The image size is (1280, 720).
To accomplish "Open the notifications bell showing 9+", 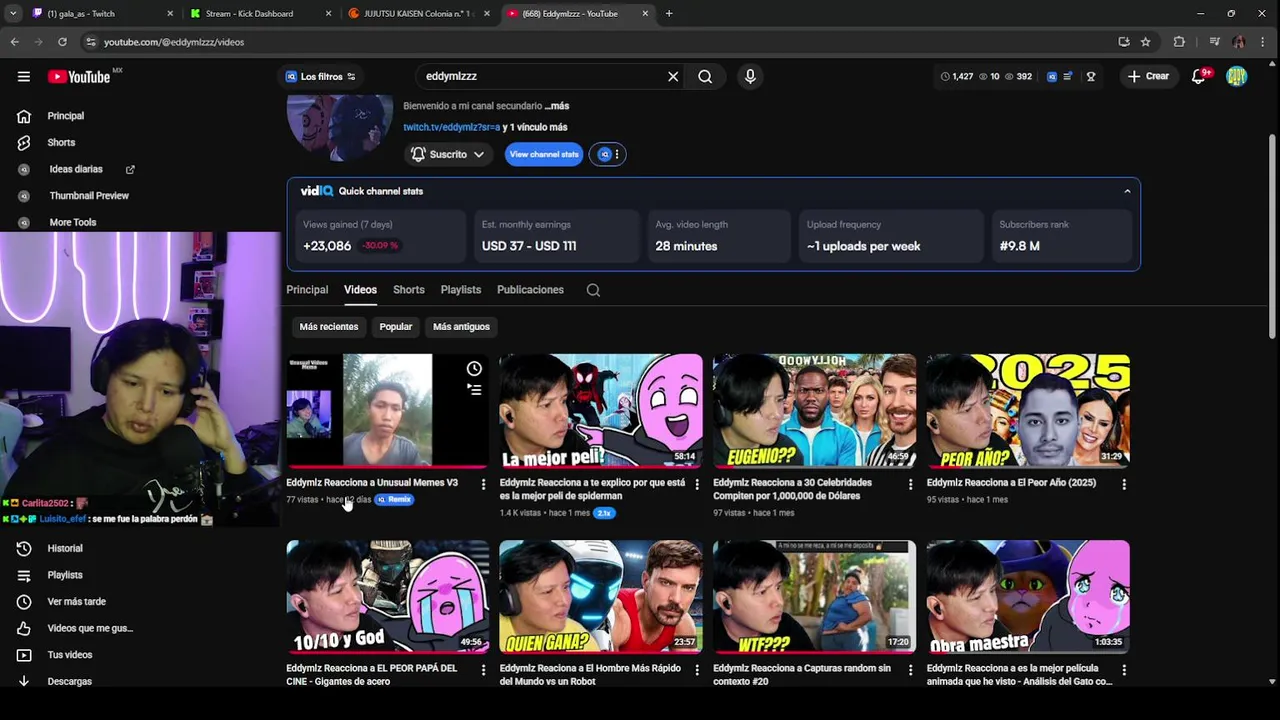I will pos(1199,76).
